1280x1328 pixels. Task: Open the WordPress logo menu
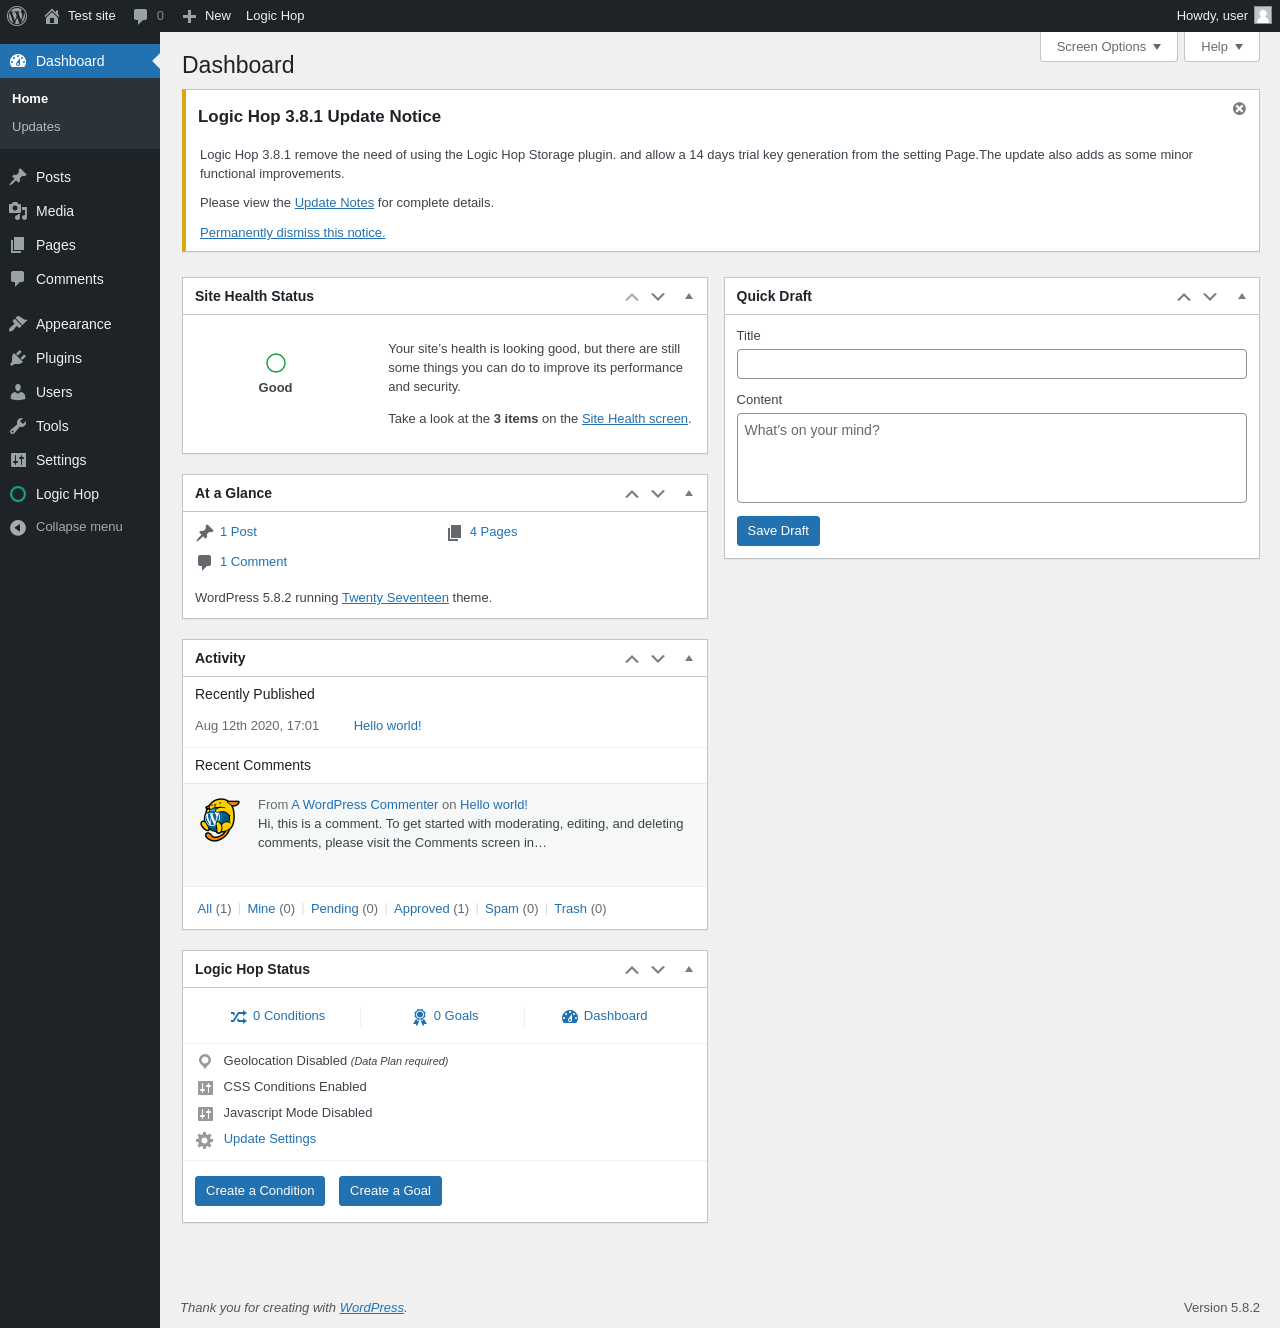pyautogui.click(x=17, y=16)
